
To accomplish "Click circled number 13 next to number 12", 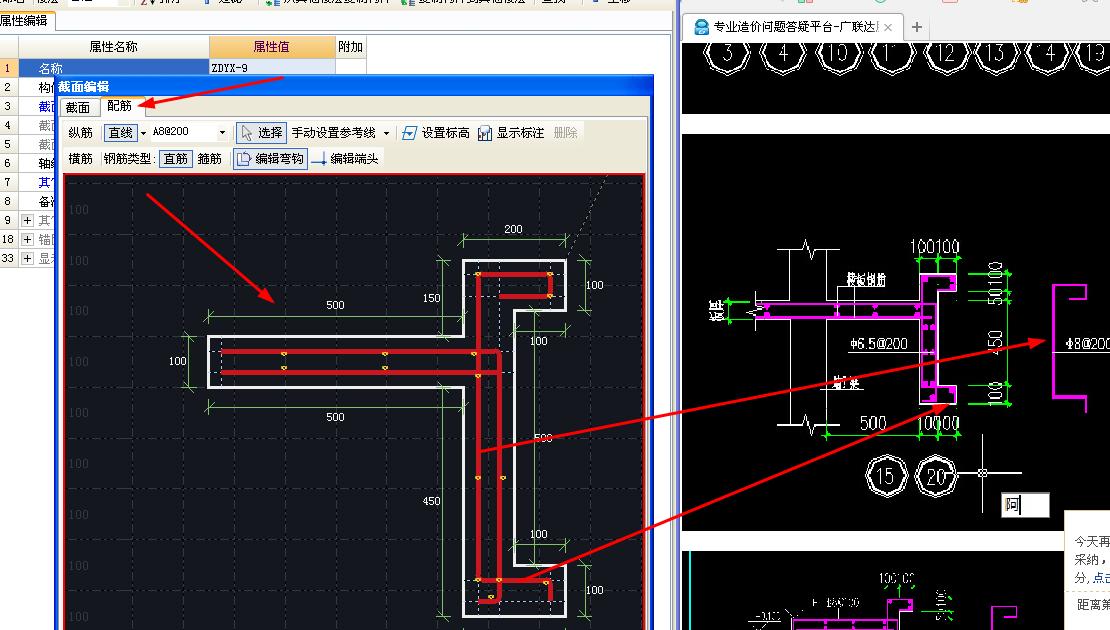I will coord(995,54).
